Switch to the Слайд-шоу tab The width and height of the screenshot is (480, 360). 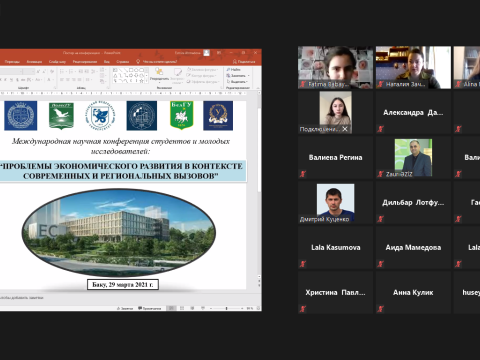(x=57, y=62)
